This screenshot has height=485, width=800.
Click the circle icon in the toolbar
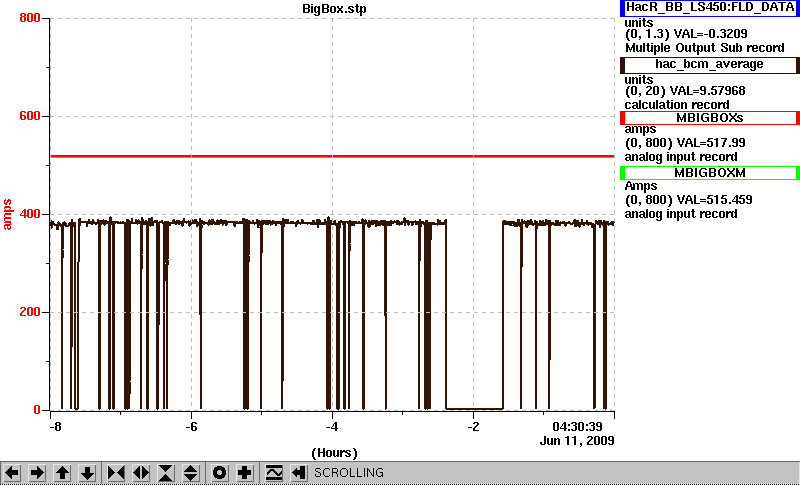220,473
